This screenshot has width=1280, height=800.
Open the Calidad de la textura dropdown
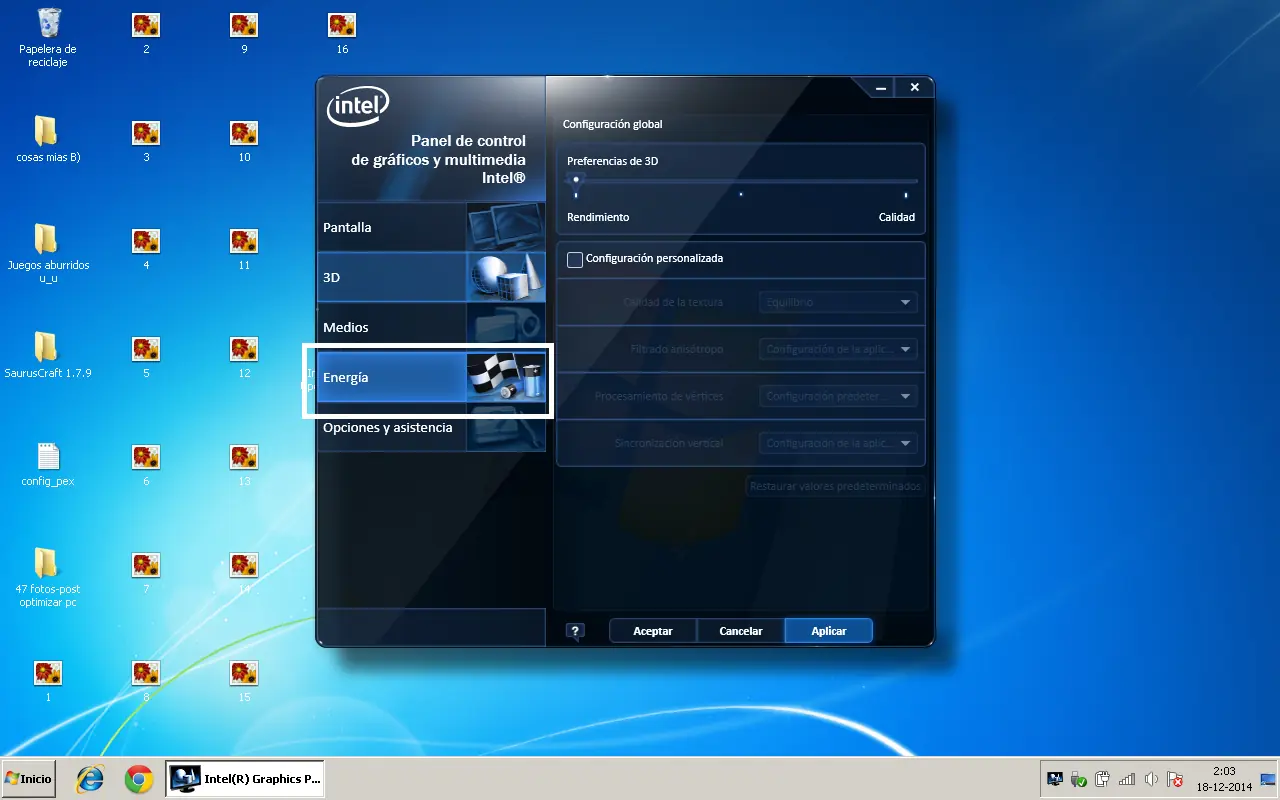pyautogui.click(x=838, y=302)
